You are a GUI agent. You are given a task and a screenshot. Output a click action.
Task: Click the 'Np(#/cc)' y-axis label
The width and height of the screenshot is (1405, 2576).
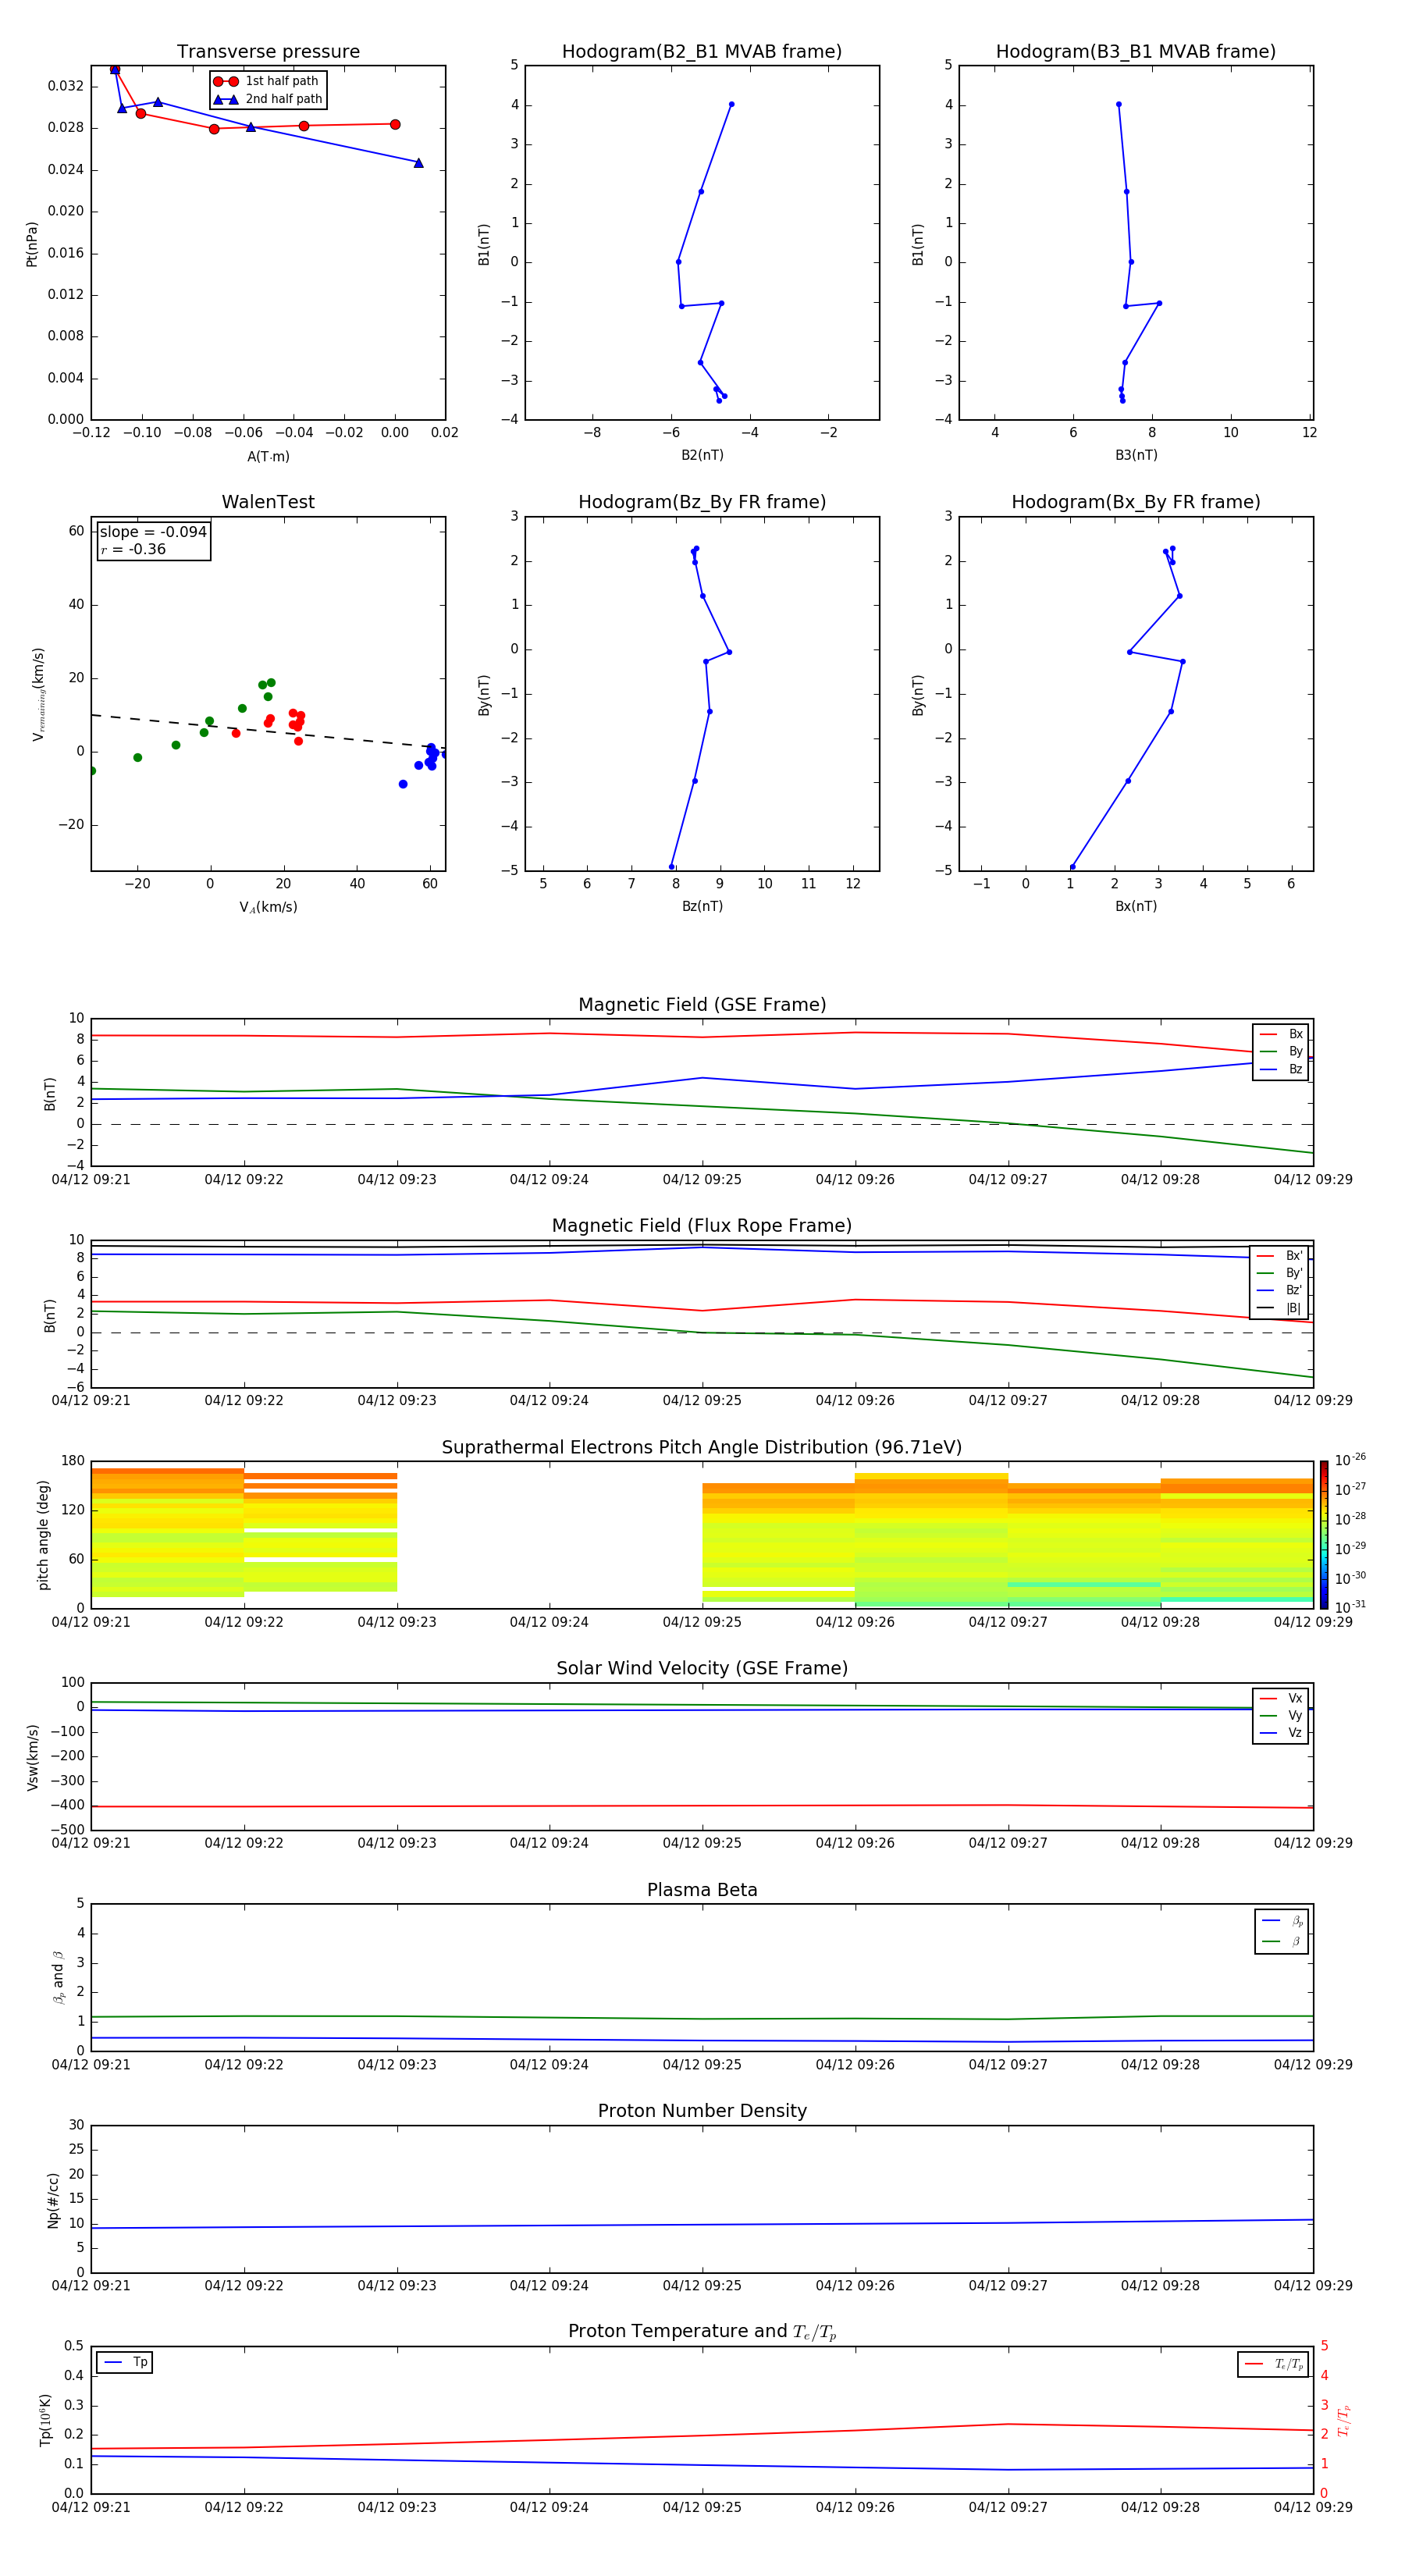tap(54, 2200)
